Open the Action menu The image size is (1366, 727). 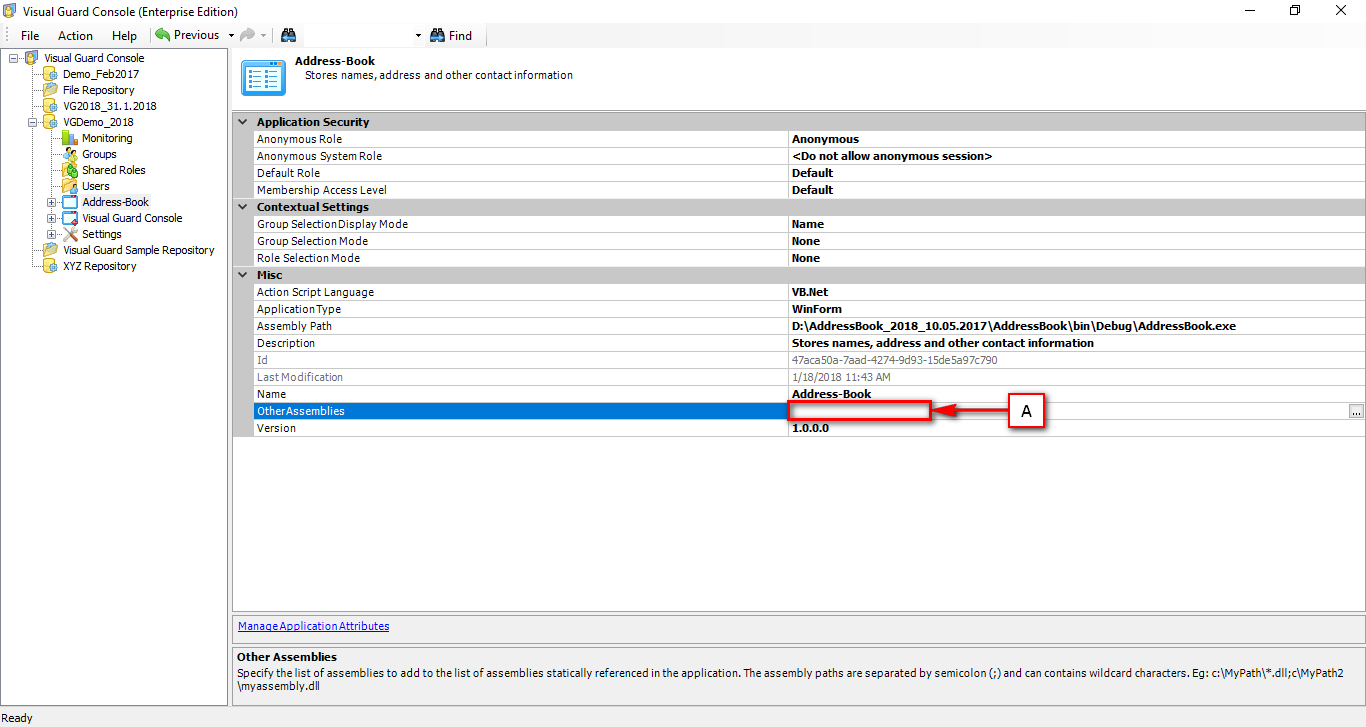pos(75,35)
